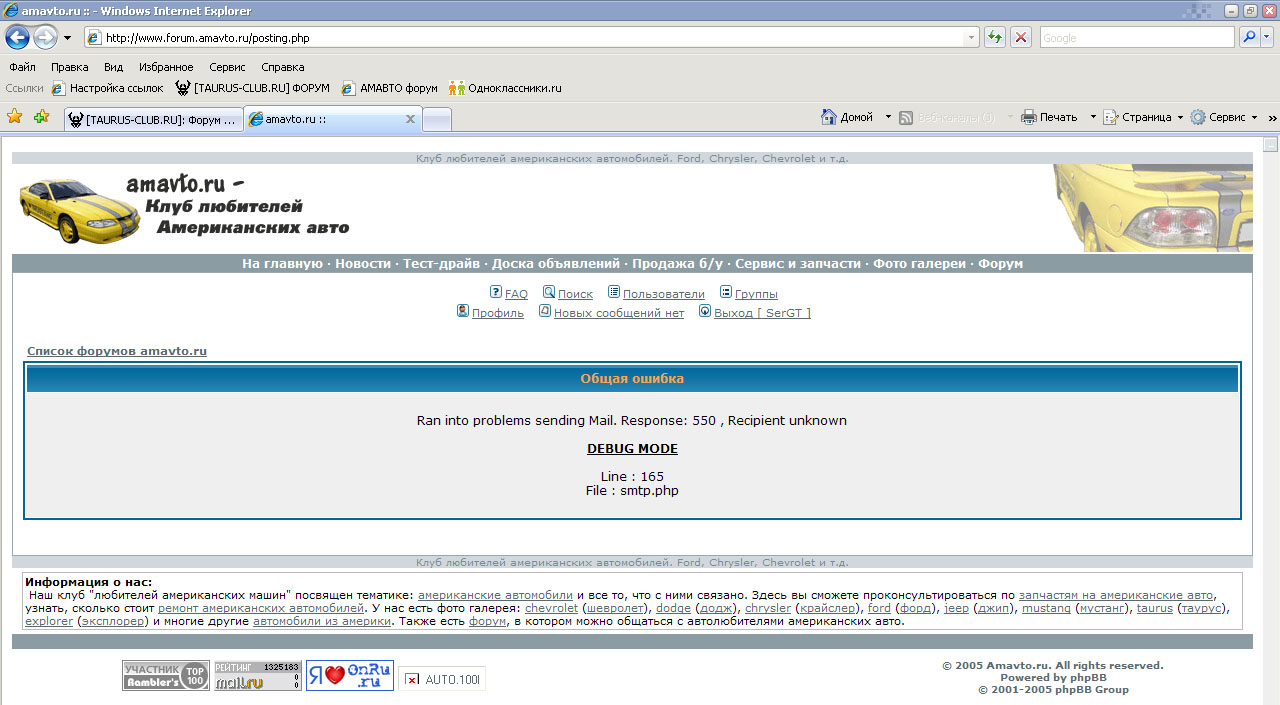Click the Выход [ SerGT ] logout link

[x=762, y=313]
